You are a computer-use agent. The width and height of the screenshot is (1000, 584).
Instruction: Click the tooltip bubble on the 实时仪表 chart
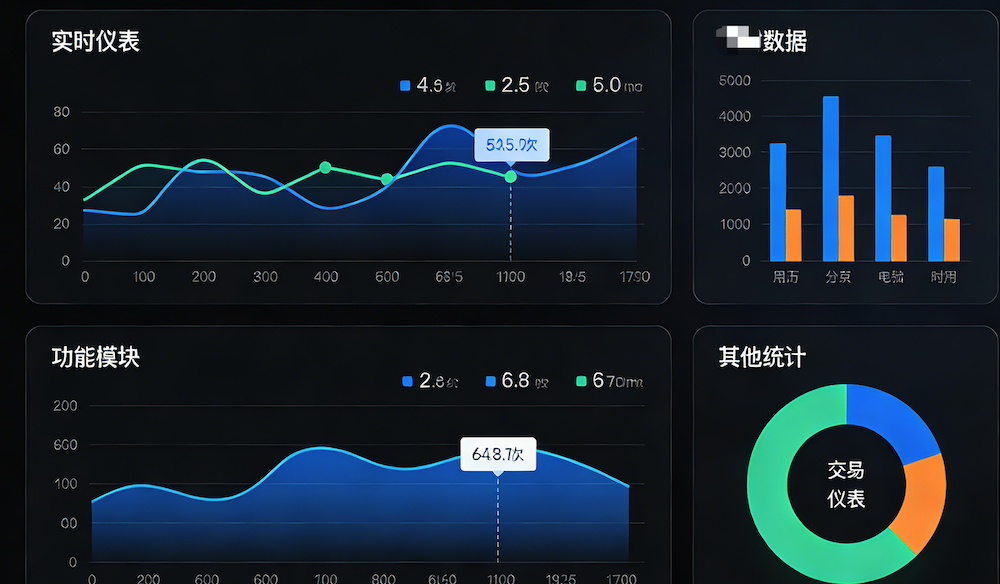[x=511, y=145]
